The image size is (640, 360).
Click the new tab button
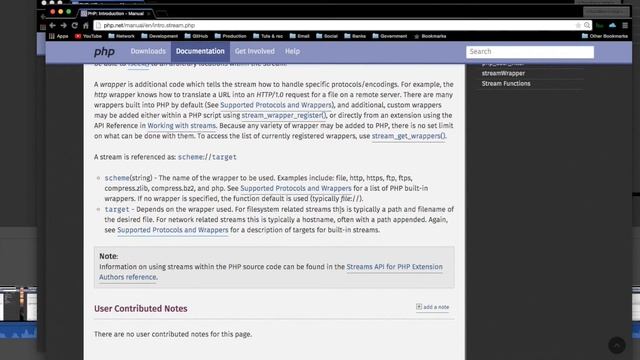coord(162,13)
